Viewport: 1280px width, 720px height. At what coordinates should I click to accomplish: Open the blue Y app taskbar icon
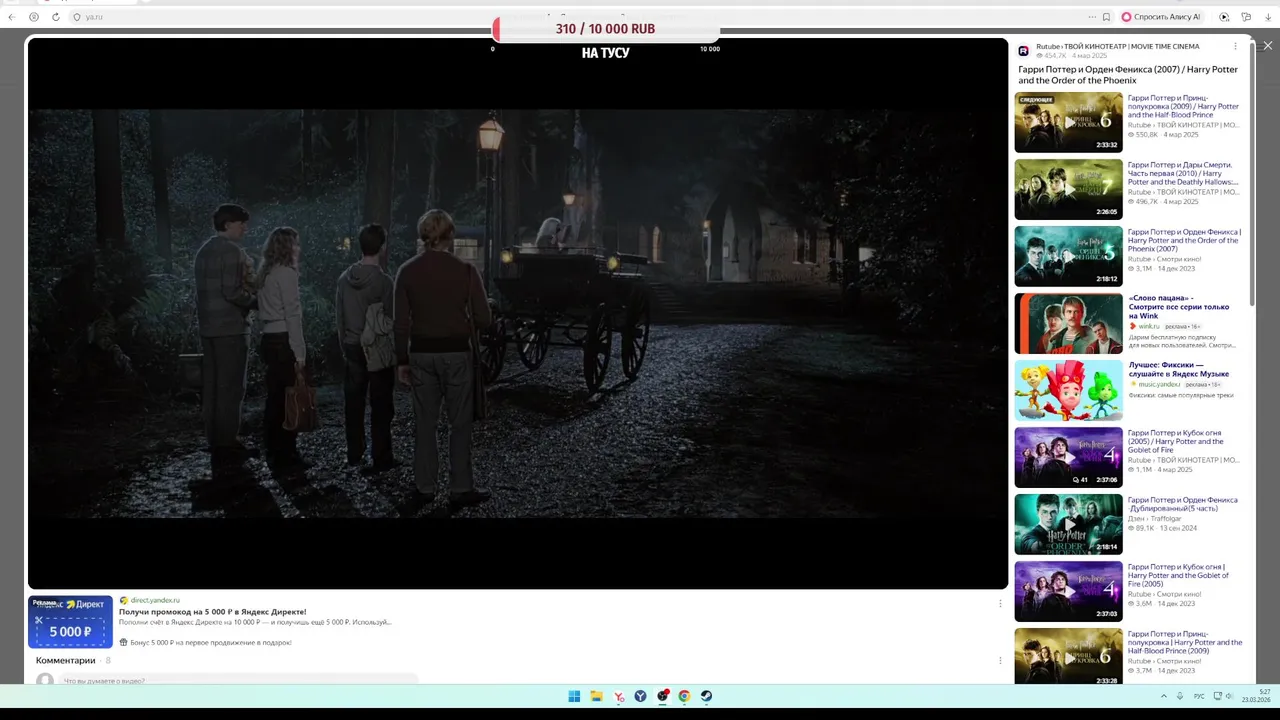(640, 696)
